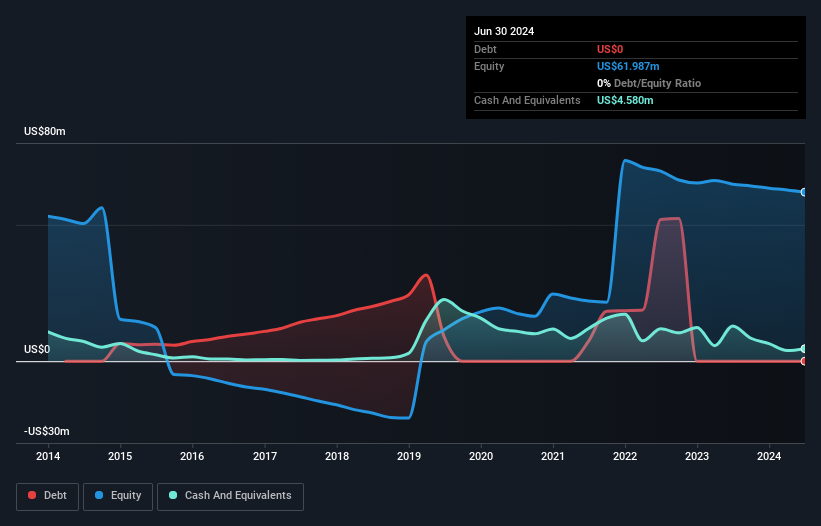Click the teal Cash And Equivalents legend dot
Viewport: 821px width, 526px height.
(x=173, y=495)
